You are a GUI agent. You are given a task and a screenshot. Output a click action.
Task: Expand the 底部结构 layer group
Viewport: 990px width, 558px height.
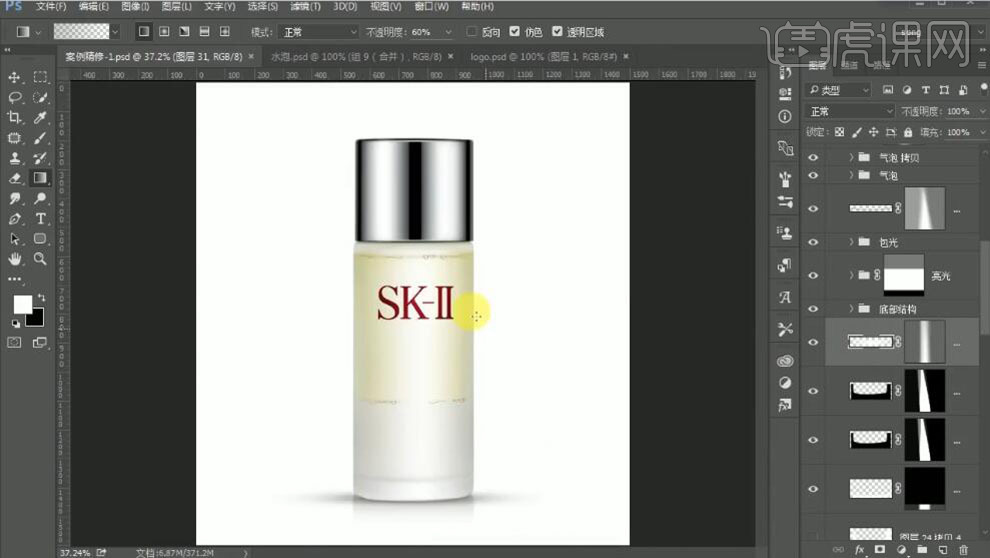point(852,308)
